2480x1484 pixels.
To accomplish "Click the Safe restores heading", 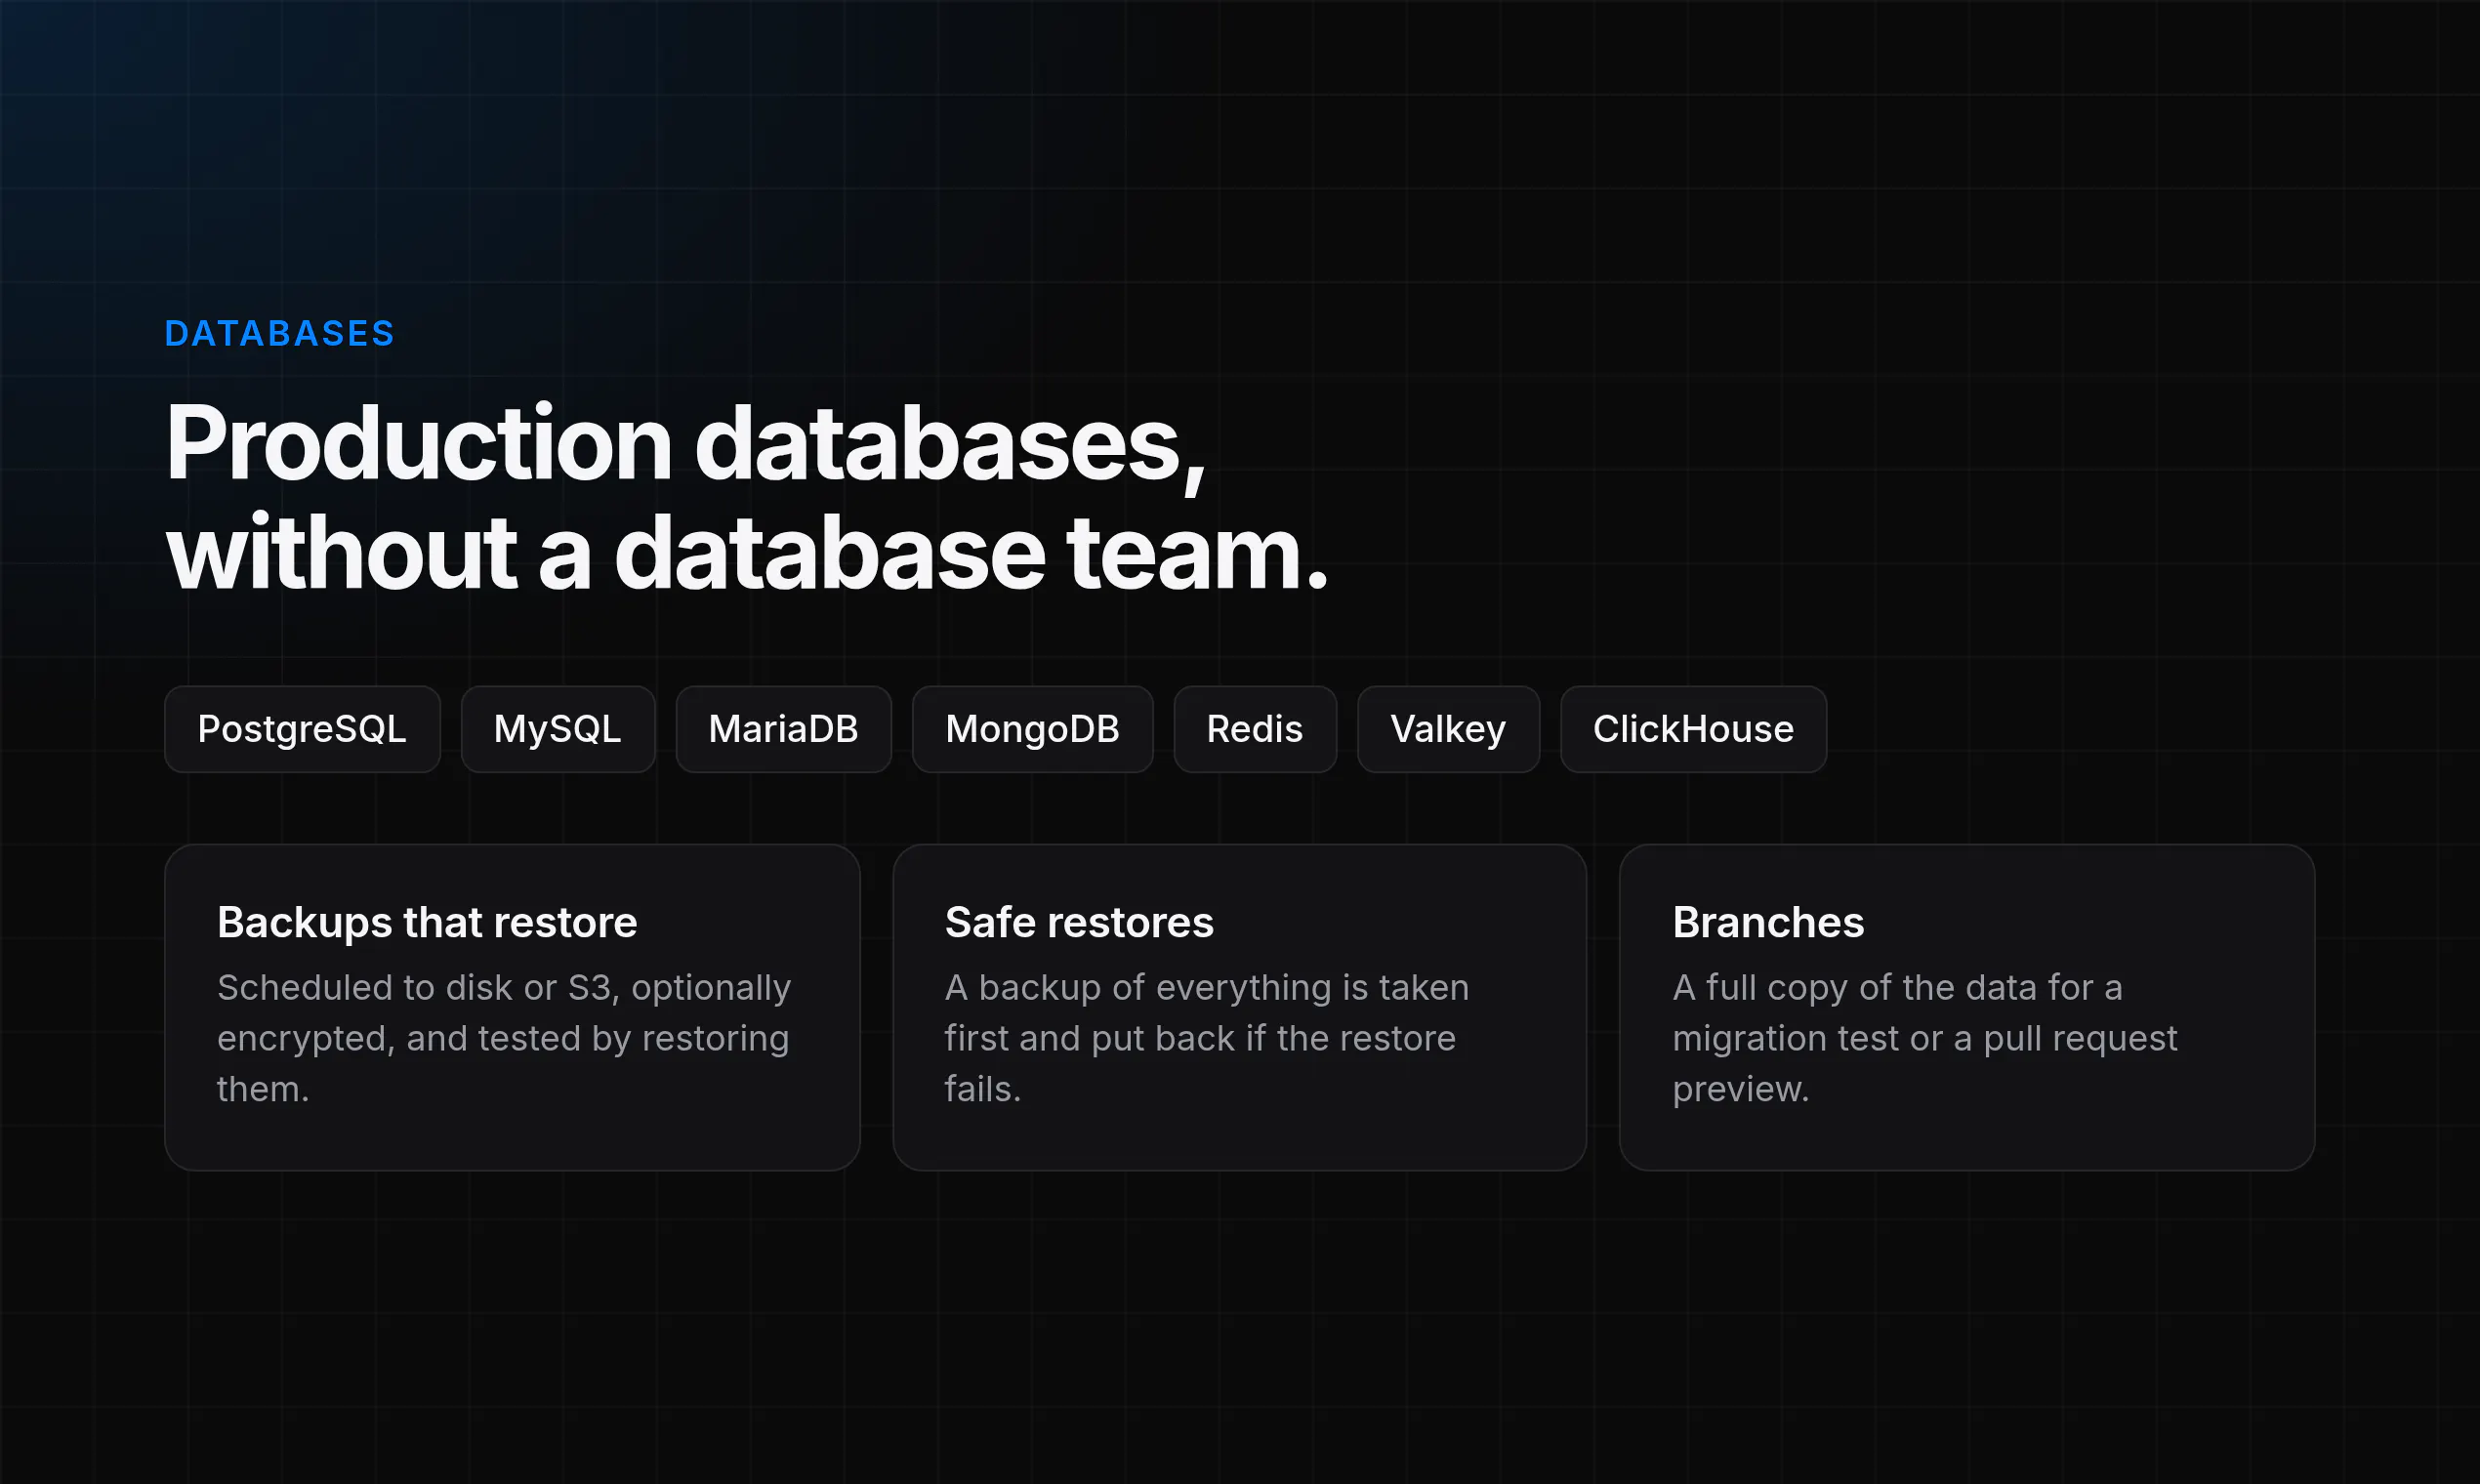I will point(1079,922).
